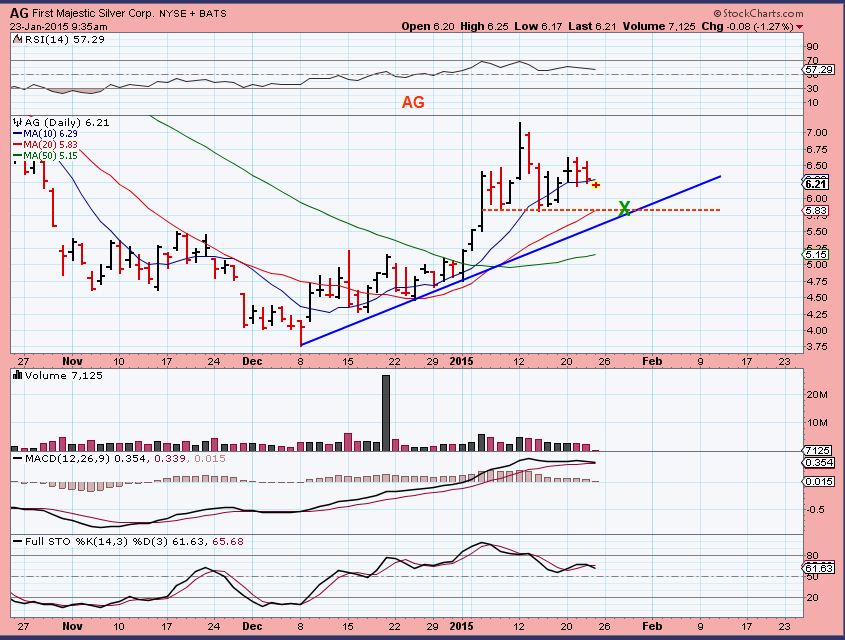Click the histogram icon beside Volume 7,125 label
This screenshot has width=845, height=640.
tap(17, 375)
